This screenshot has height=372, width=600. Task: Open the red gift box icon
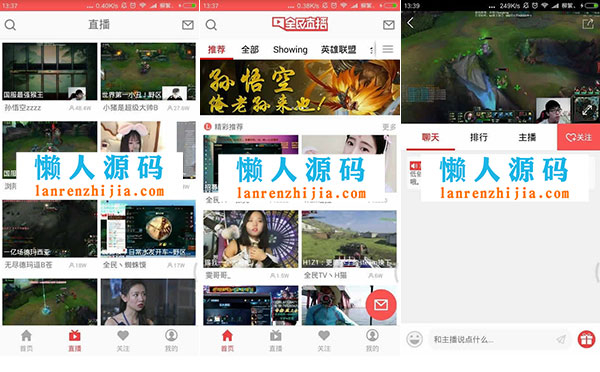point(586,339)
